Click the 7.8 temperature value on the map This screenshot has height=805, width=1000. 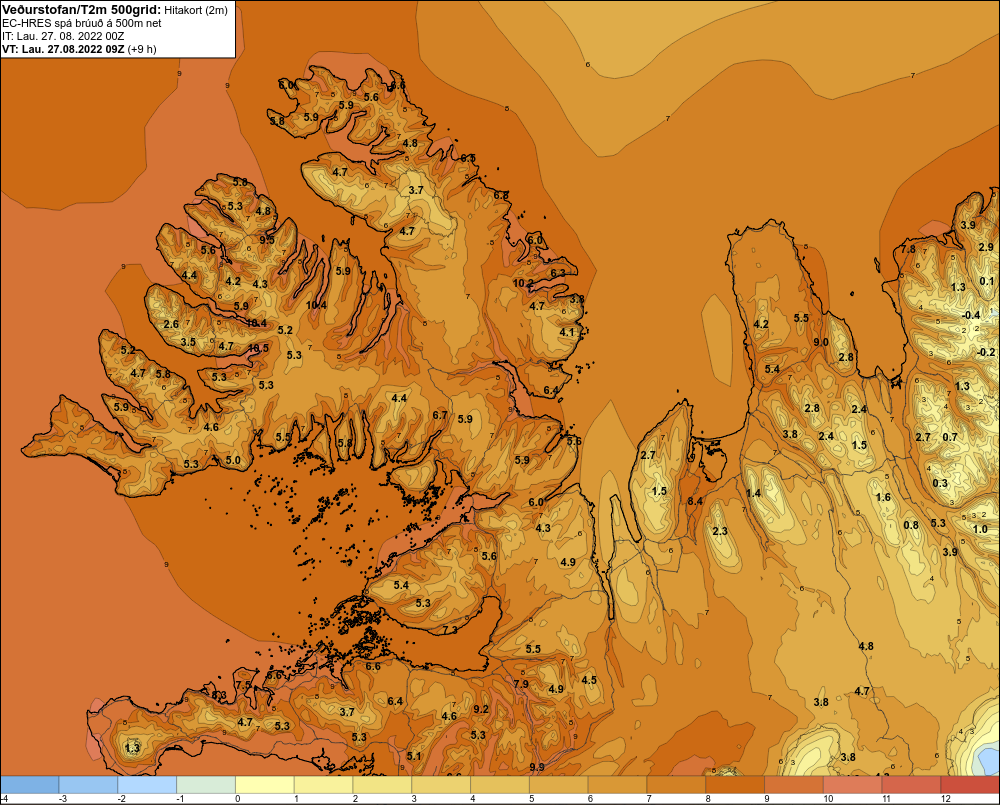coord(908,249)
